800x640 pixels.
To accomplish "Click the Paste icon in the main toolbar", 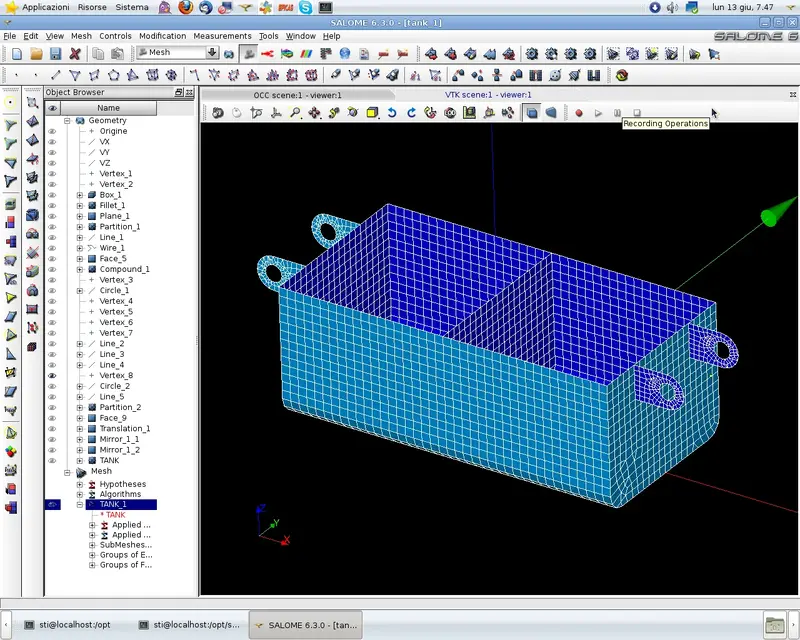I will [117, 54].
